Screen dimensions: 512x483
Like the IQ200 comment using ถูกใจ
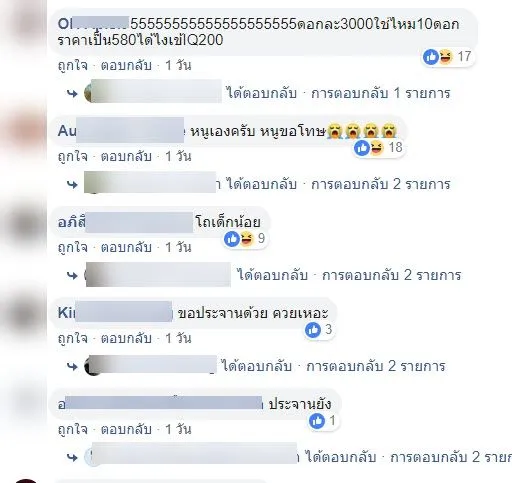[73, 65]
